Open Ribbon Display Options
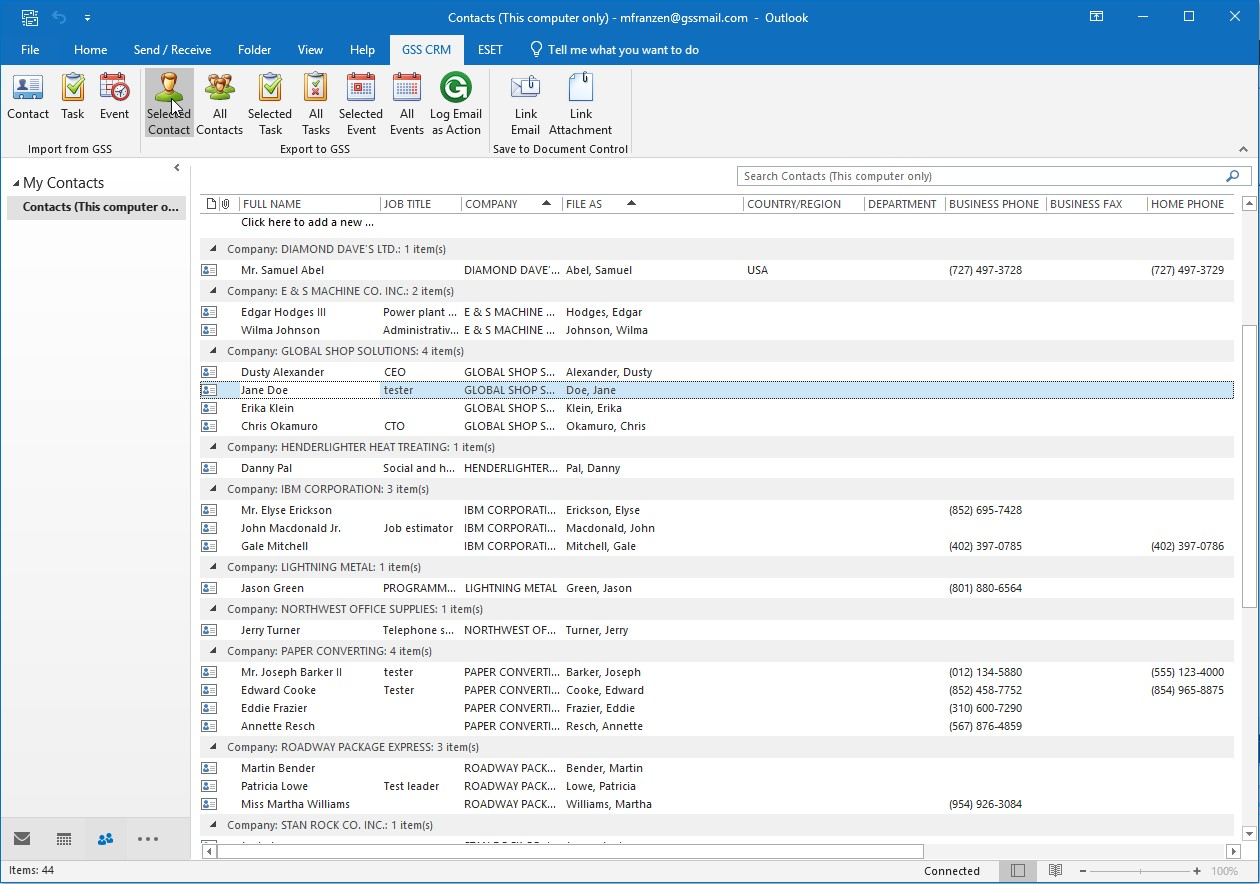The width and height of the screenshot is (1260, 884). [1097, 17]
